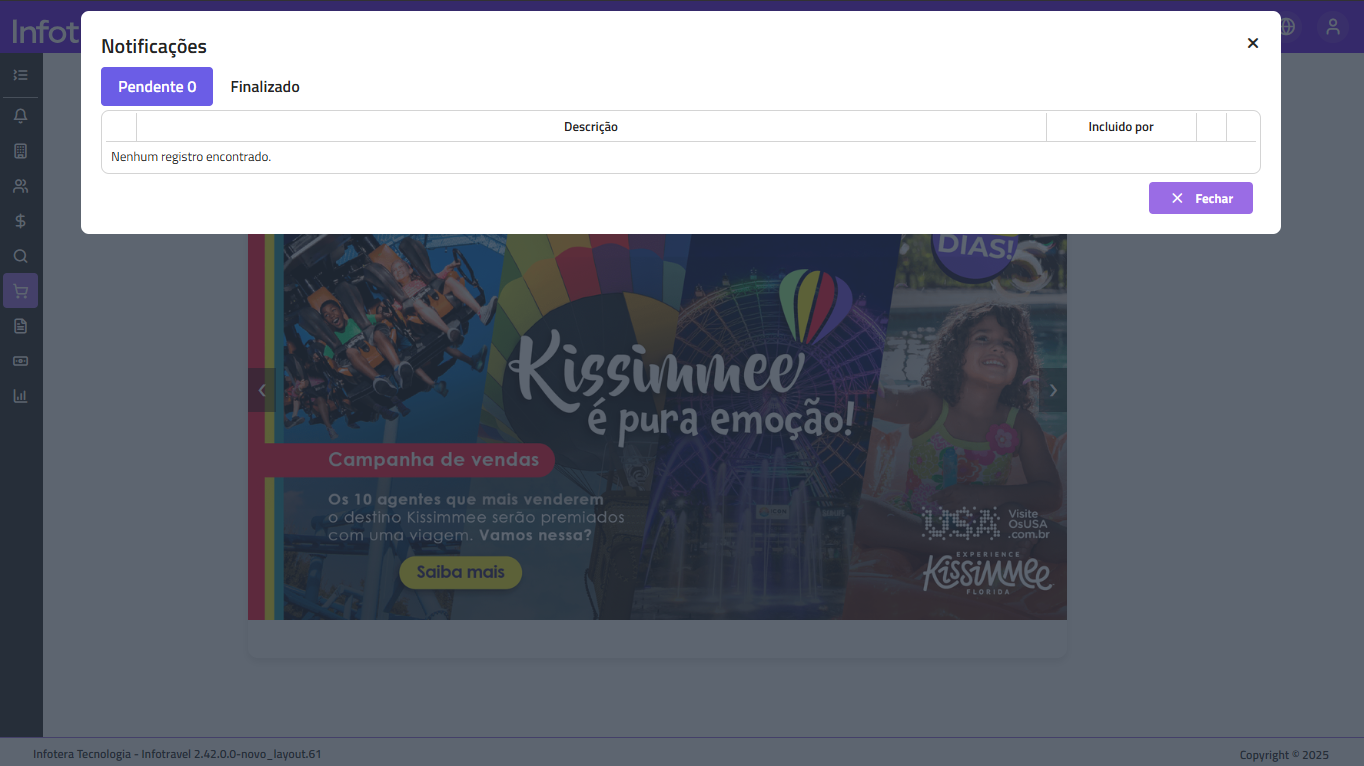Switch to the Pendente 0 tab
1364x766 pixels.
(x=157, y=87)
